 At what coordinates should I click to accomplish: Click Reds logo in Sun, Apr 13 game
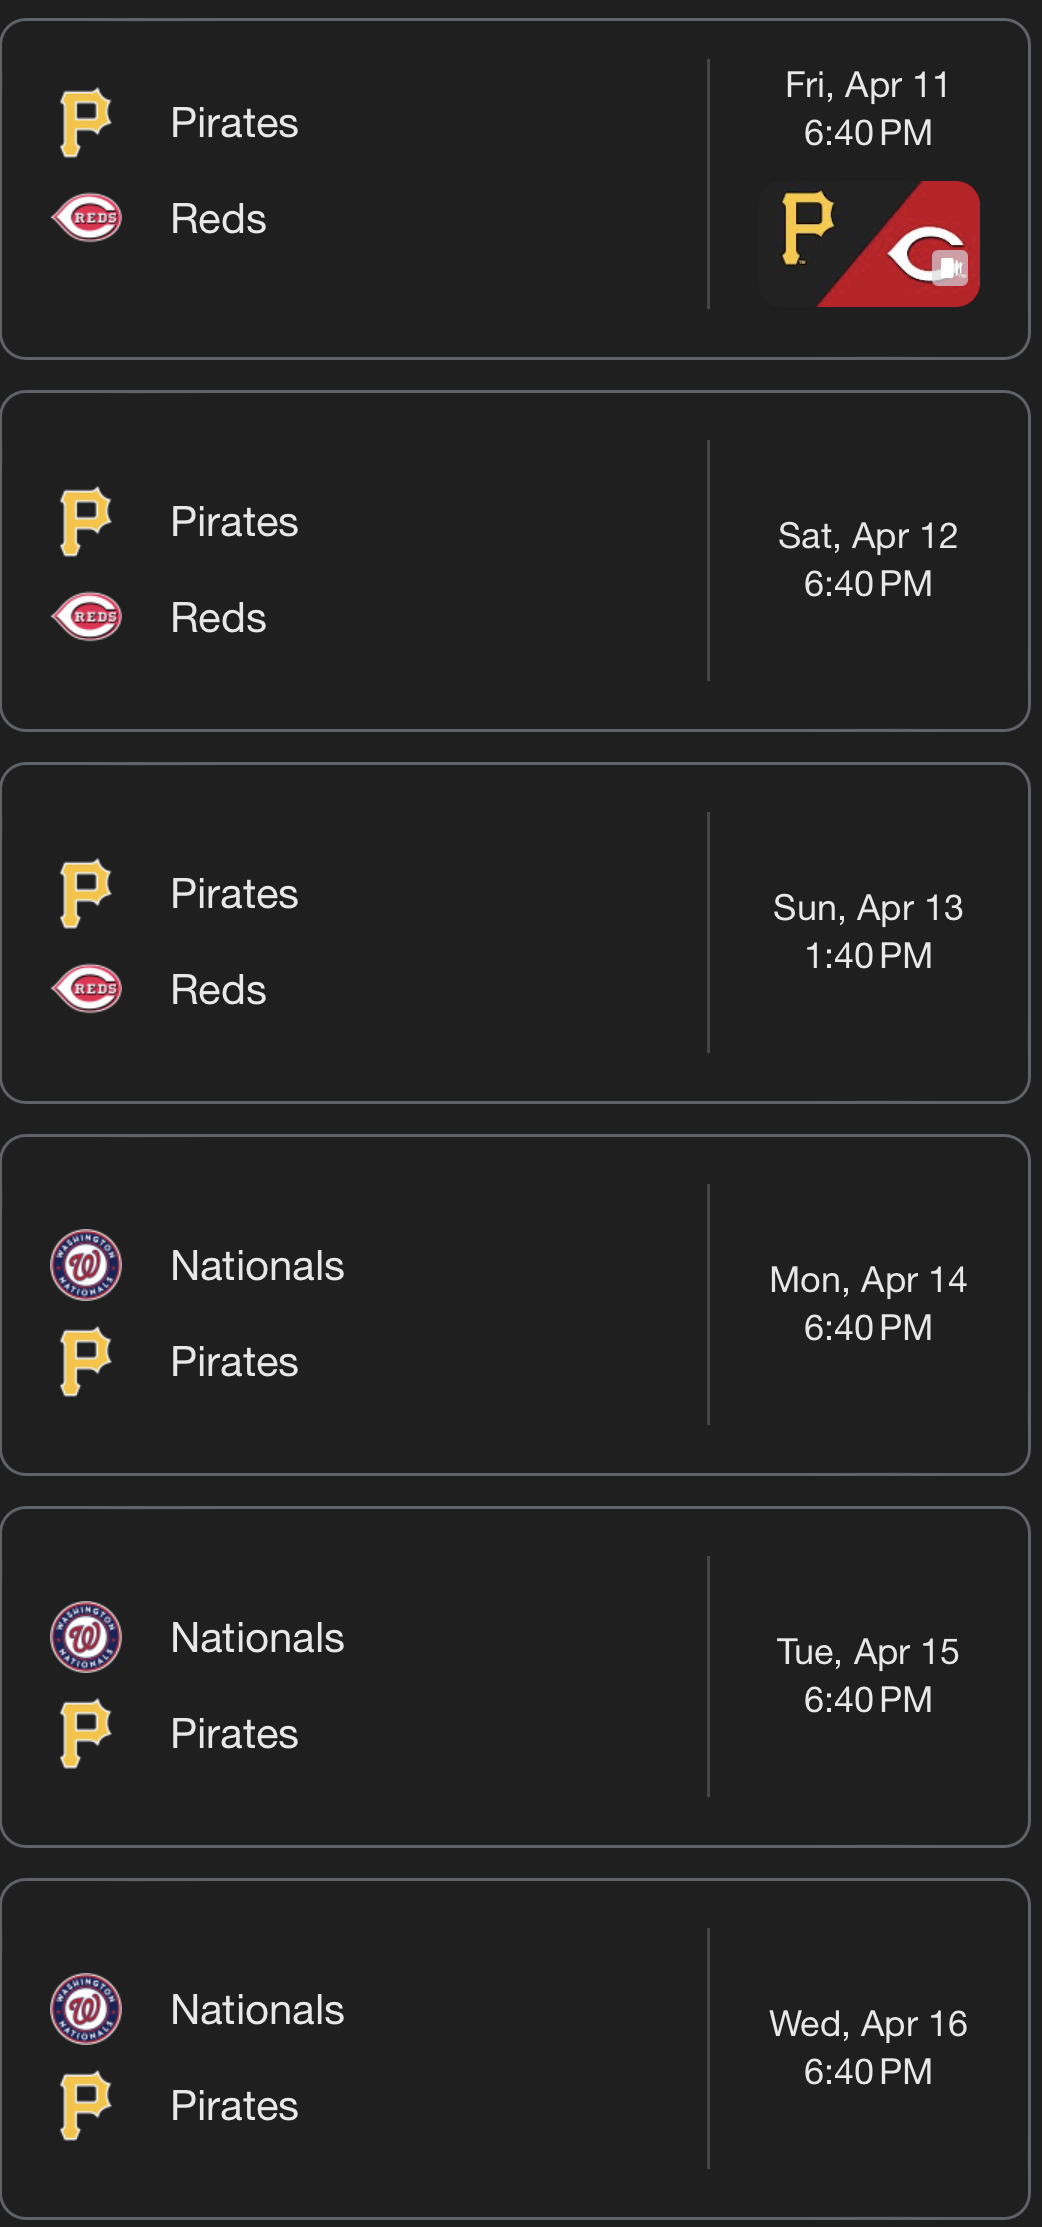[x=87, y=988]
